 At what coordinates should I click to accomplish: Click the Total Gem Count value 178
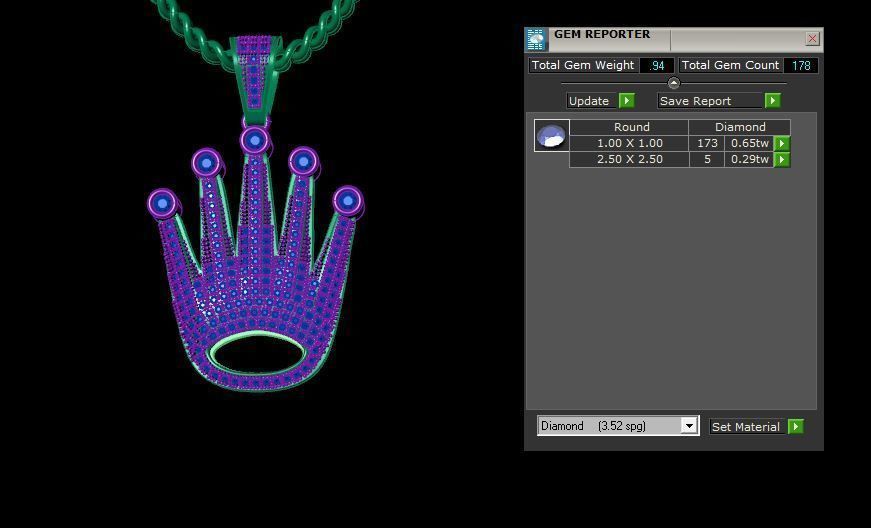coord(800,66)
